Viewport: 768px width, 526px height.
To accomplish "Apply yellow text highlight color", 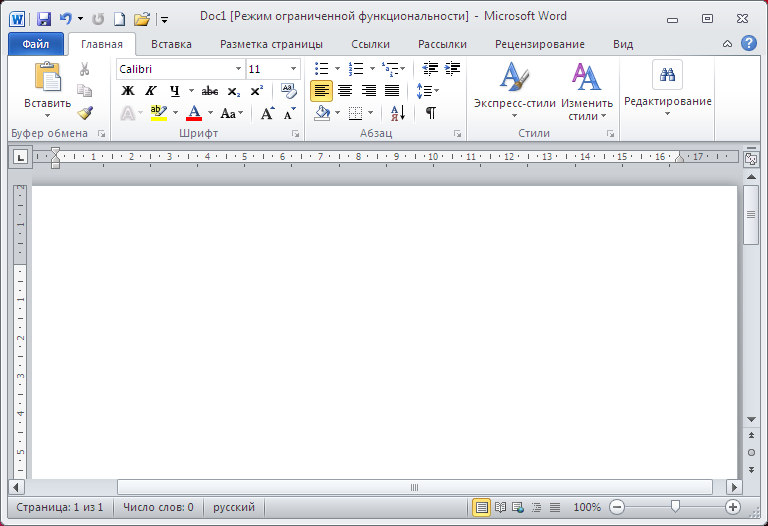I will (x=159, y=113).
